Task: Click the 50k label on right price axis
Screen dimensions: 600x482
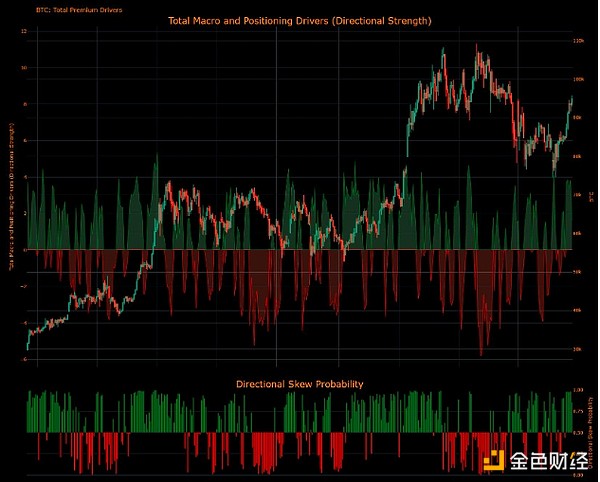Action: coord(578,272)
